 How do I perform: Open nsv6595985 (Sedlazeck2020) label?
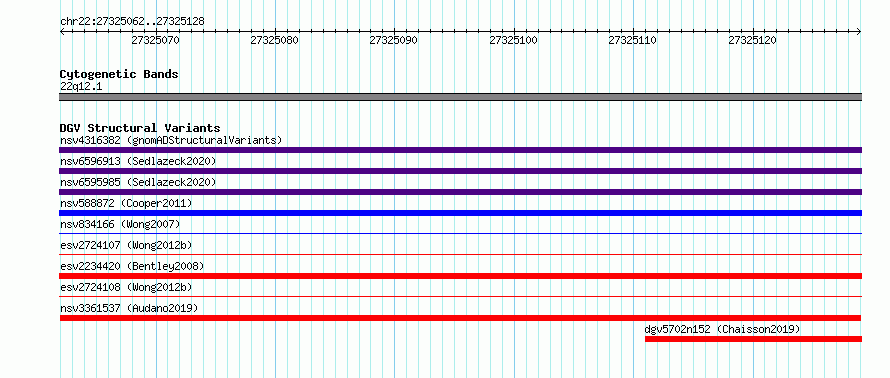(x=138, y=182)
